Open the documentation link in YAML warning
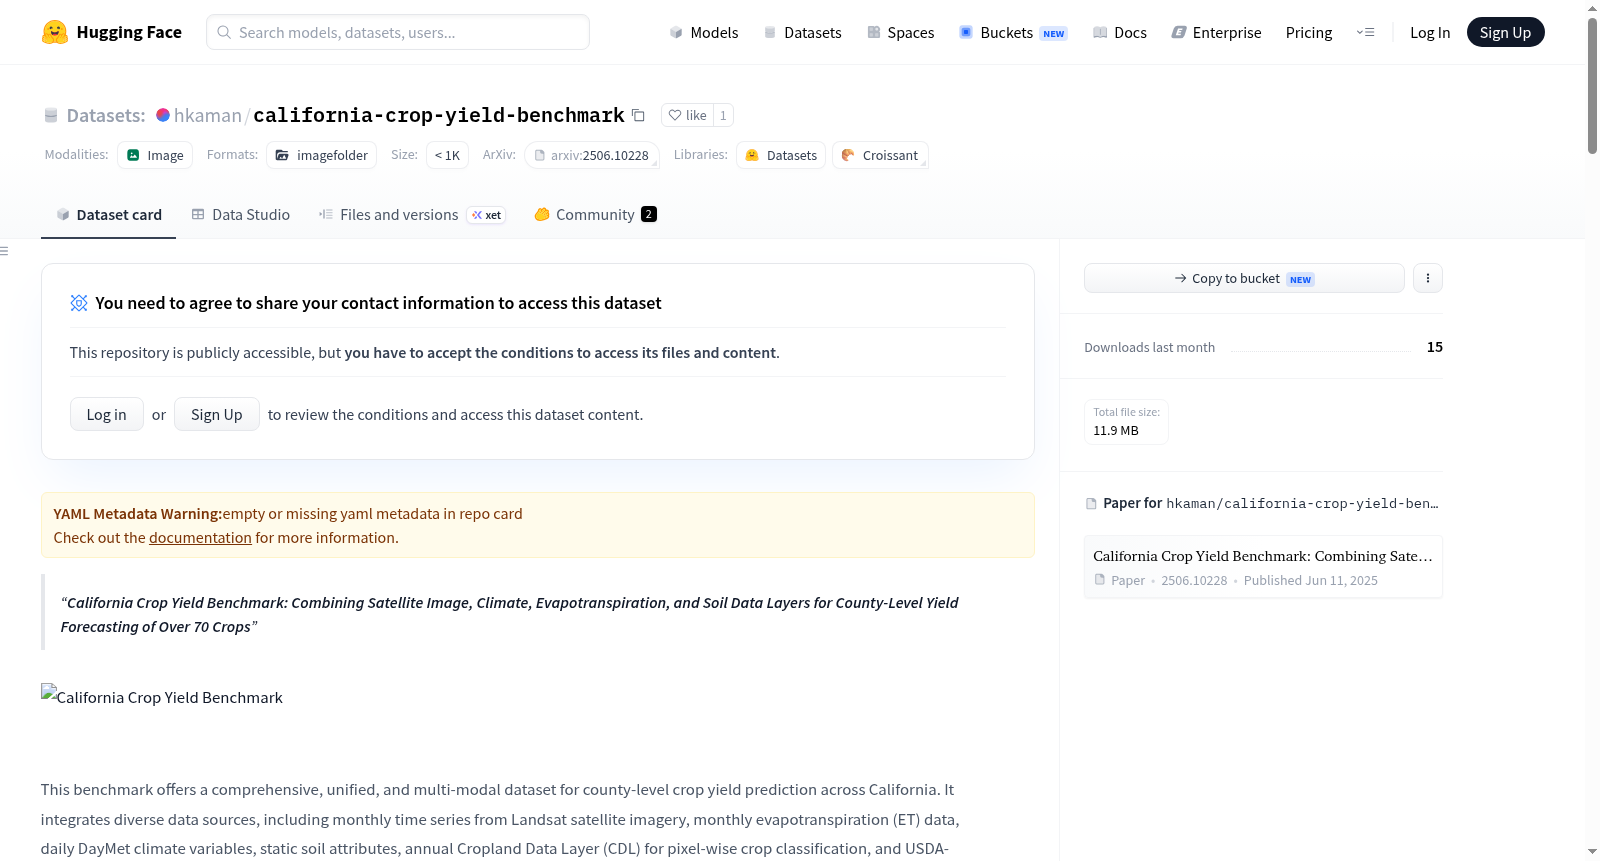The height and width of the screenshot is (861, 1600). [x=200, y=538]
